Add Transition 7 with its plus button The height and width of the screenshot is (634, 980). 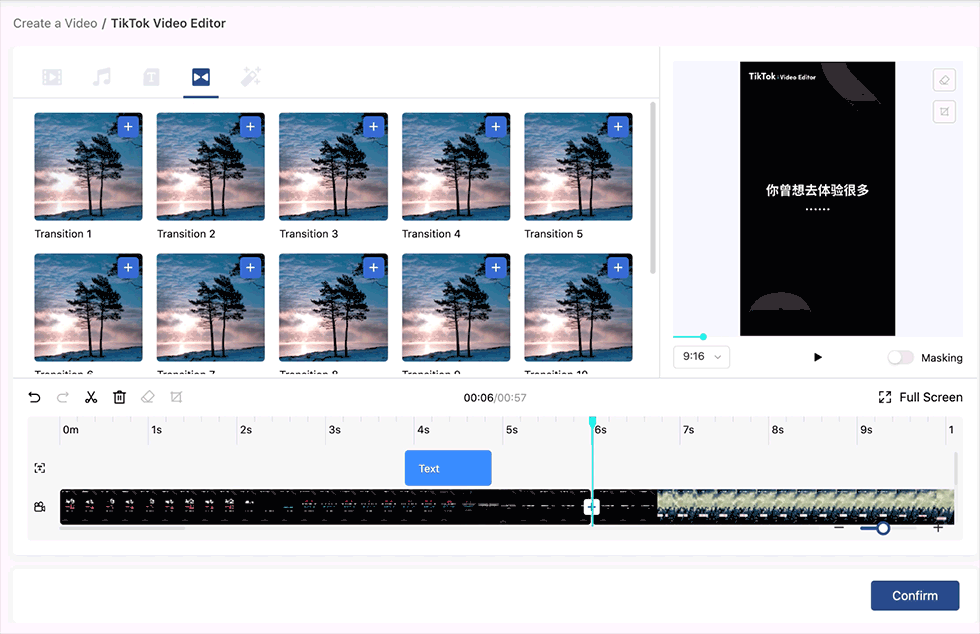pyautogui.click(x=250, y=267)
